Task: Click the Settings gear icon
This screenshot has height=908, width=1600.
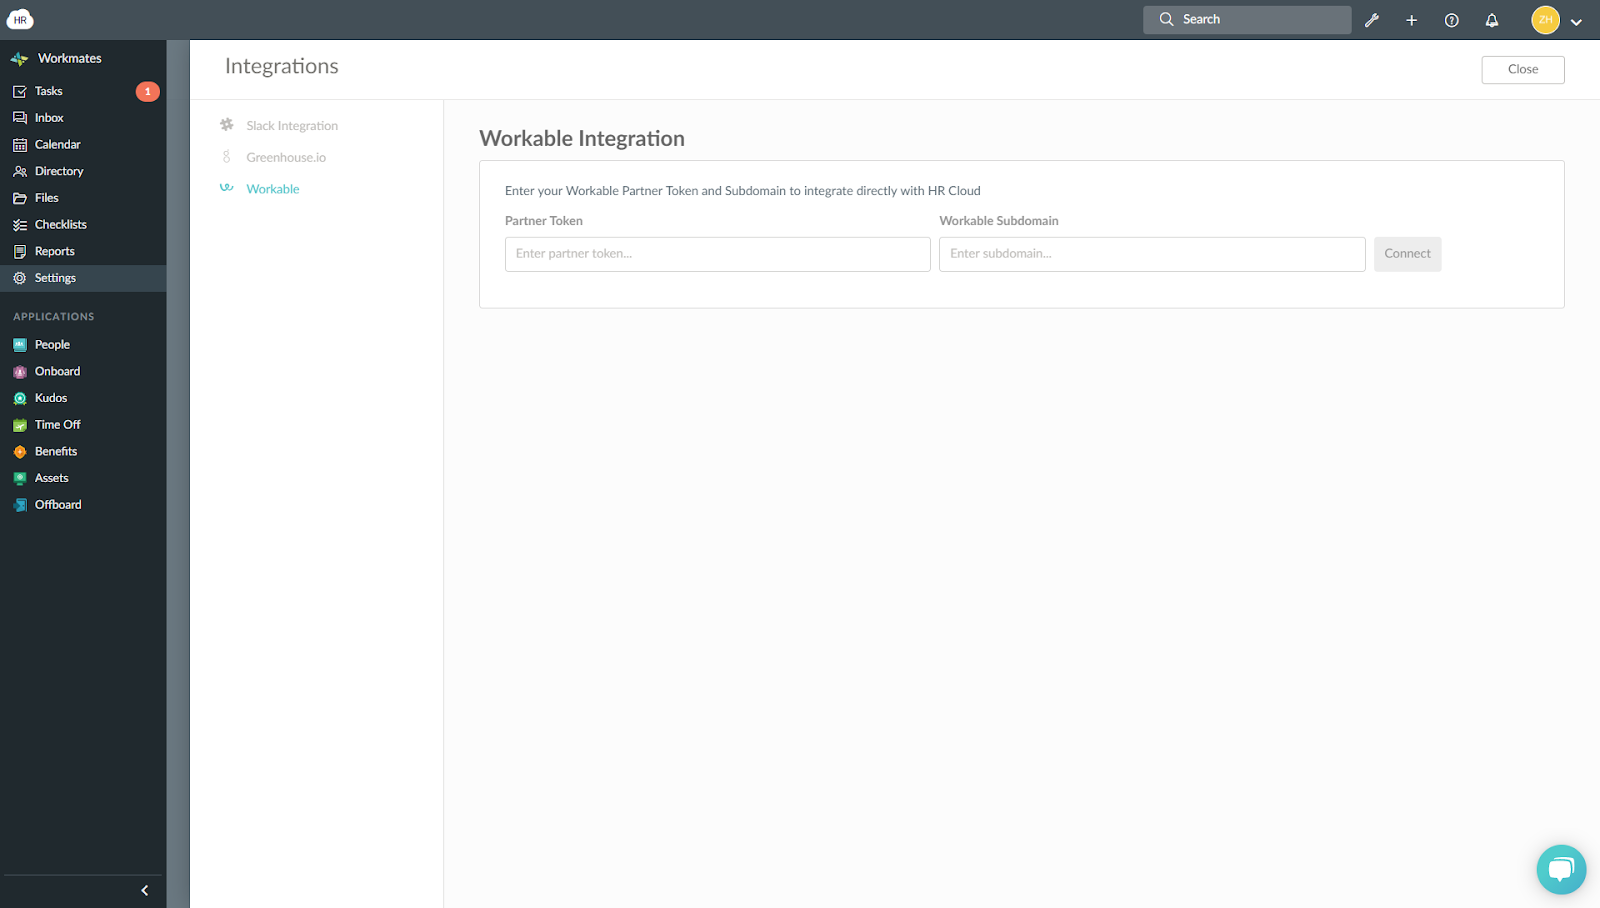Action: coord(20,278)
